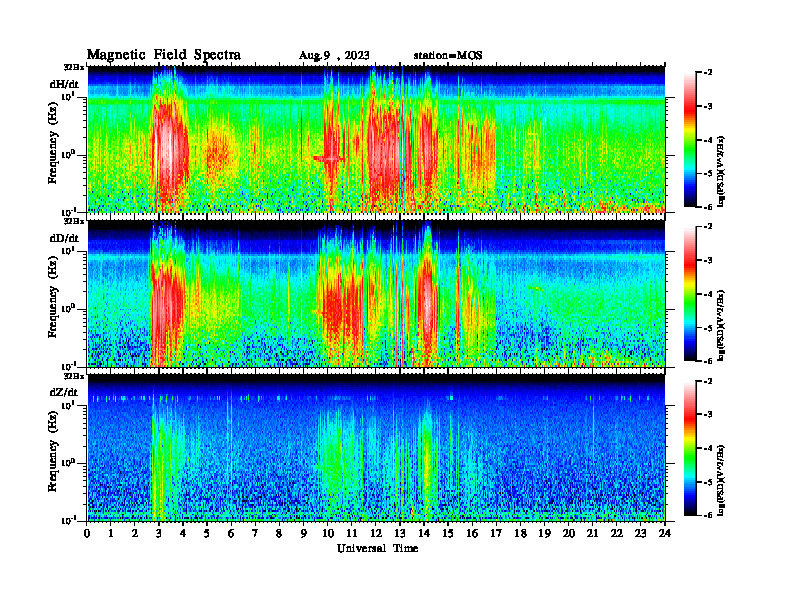
Task: Select the dZ/dt panel label
Action: [64, 392]
